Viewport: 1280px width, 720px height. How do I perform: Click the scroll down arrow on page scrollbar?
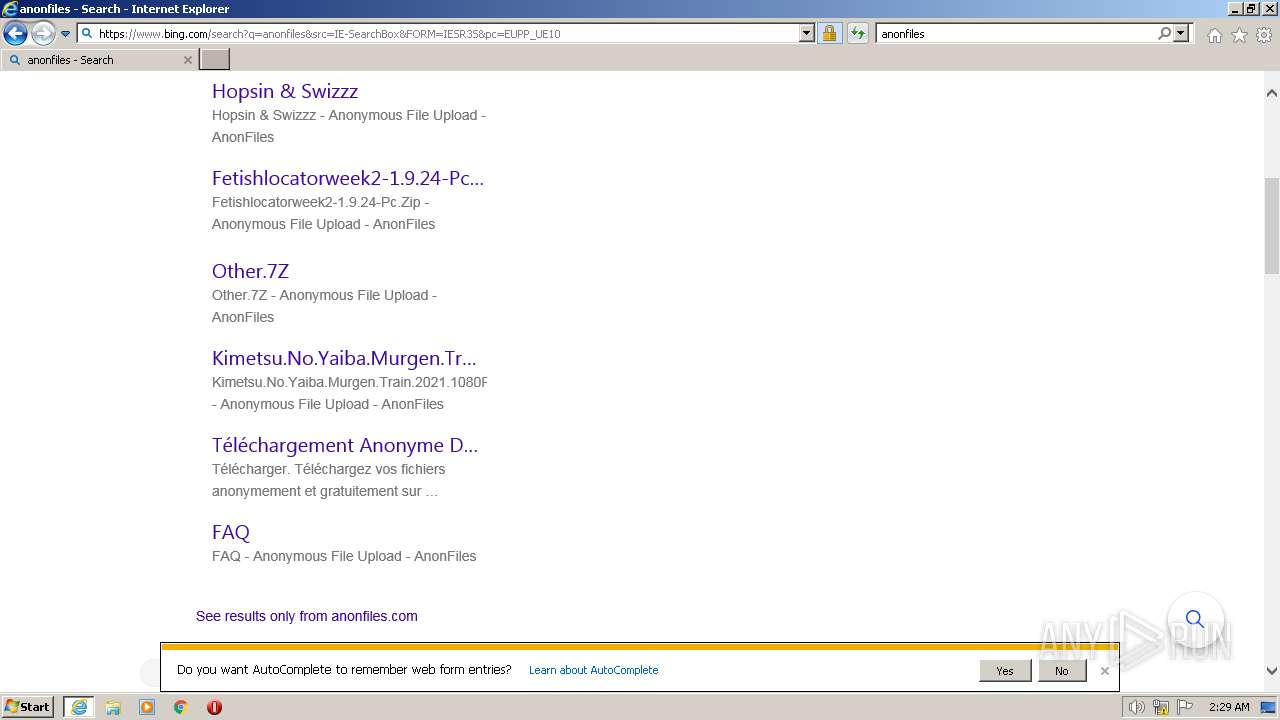tap(1271, 671)
